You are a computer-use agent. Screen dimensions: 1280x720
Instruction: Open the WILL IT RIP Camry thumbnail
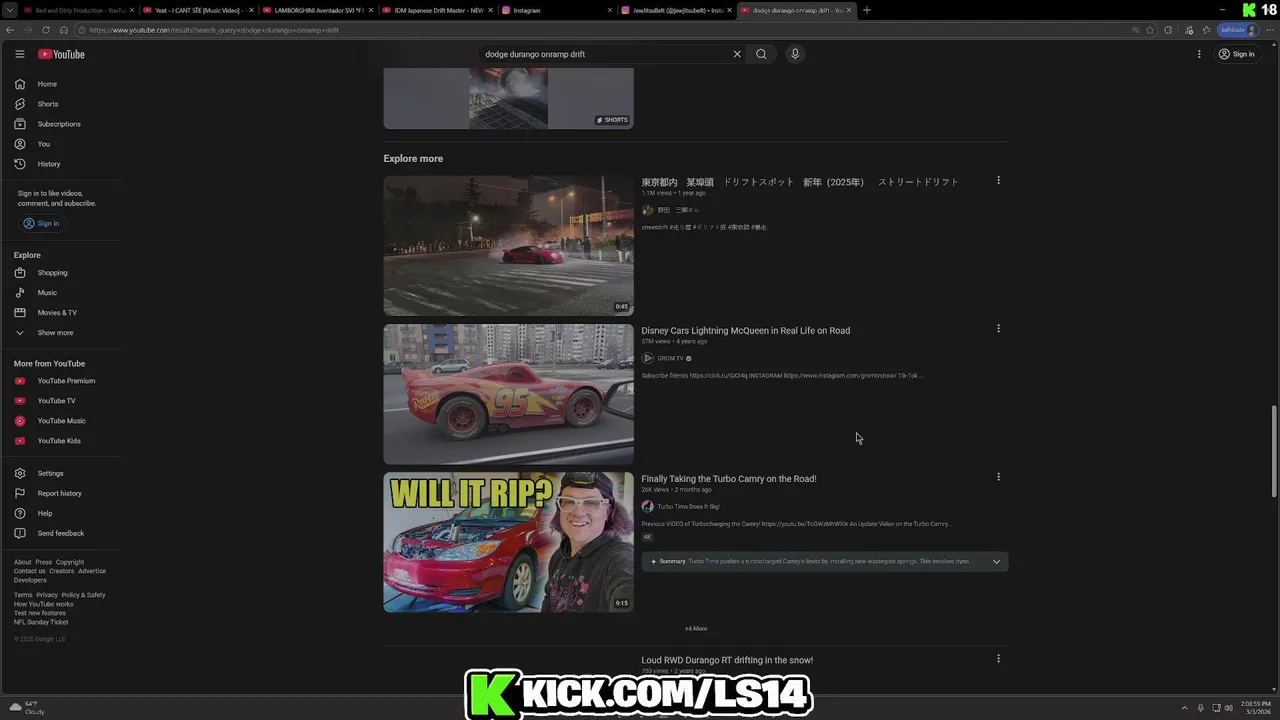tap(508, 542)
